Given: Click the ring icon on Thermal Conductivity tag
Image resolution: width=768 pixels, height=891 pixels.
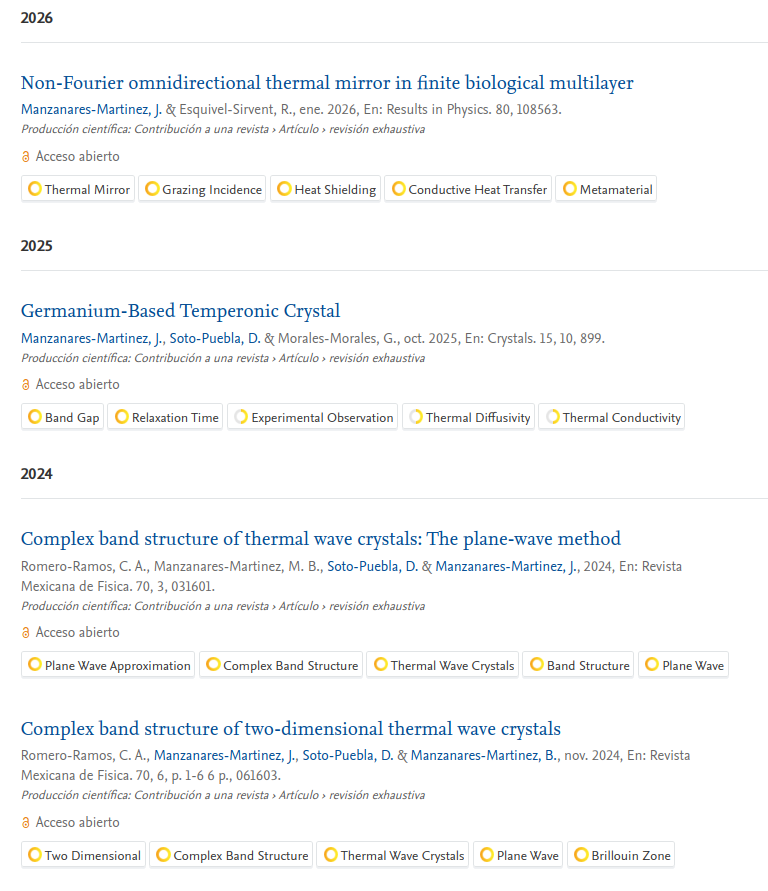Looking at the screenshot, I should (553, 417).
